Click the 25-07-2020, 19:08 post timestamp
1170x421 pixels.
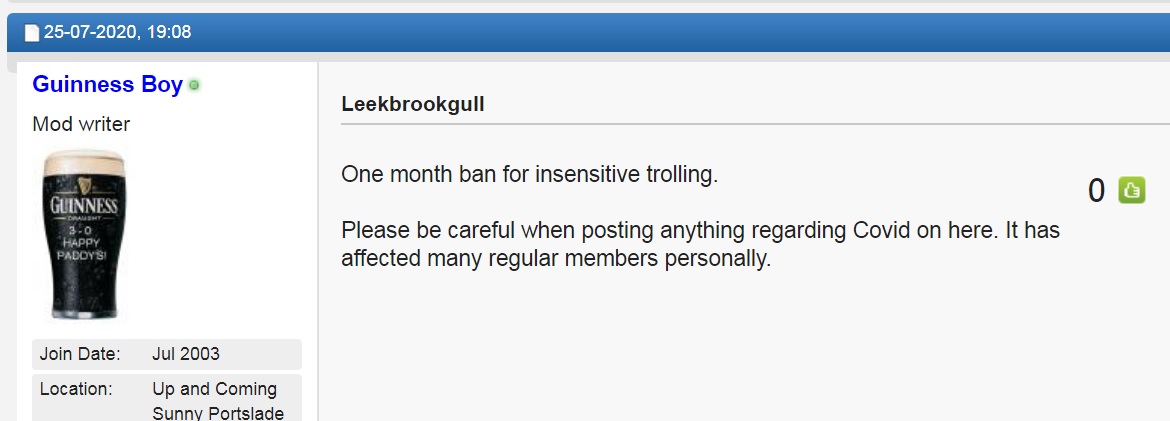point(117,32)
